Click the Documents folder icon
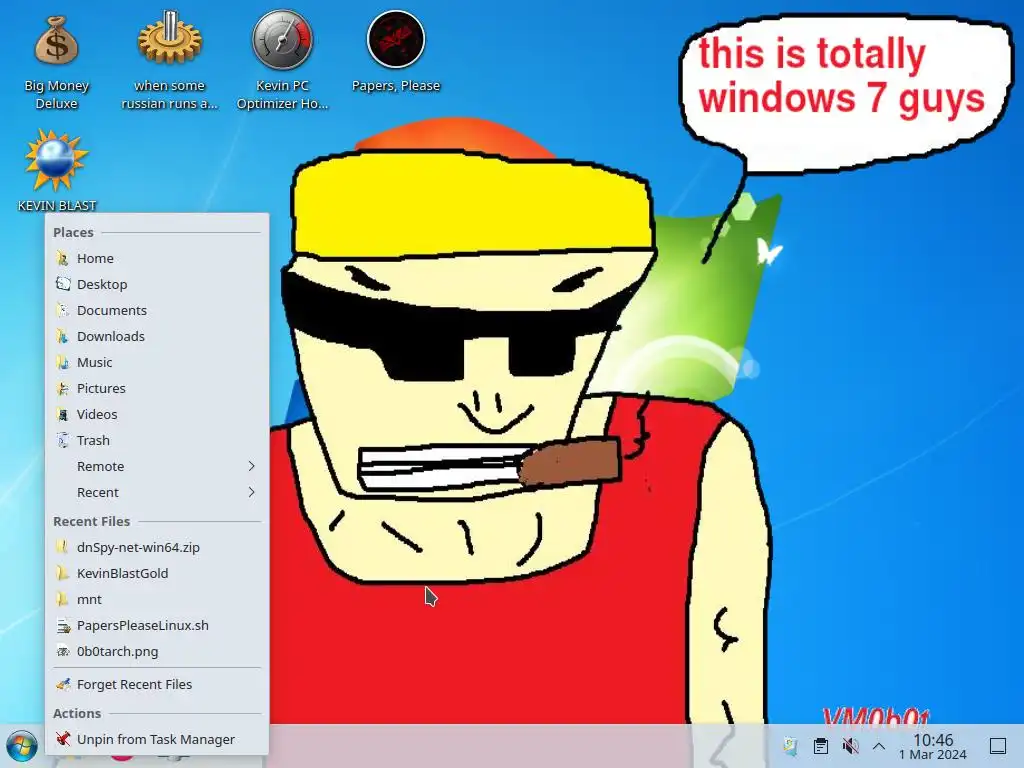This screenshot has width=1024, height=768. 63,311
